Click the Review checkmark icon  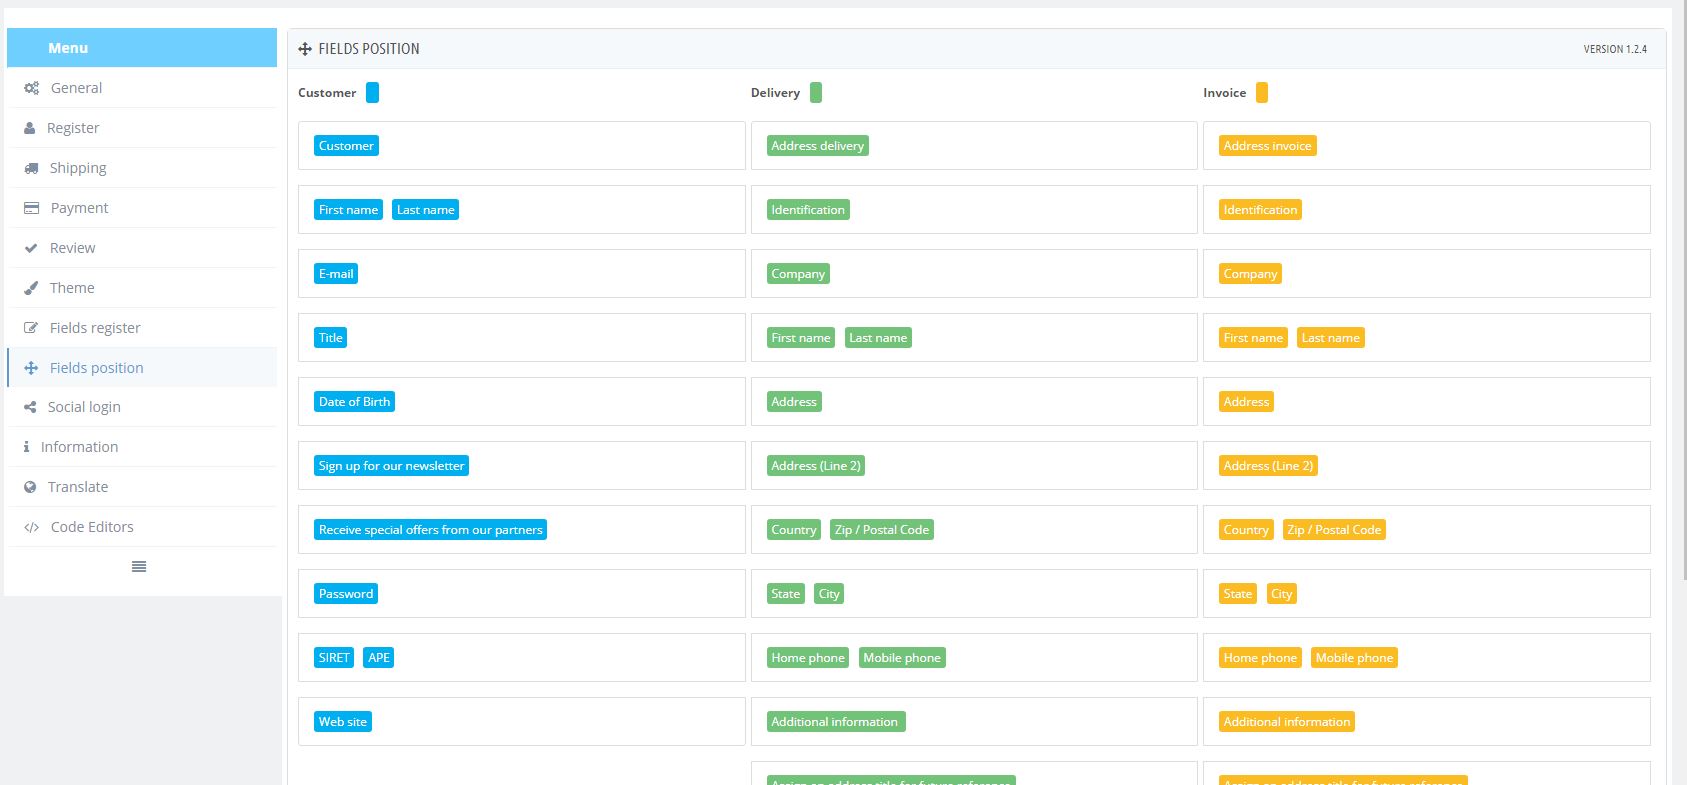point(31,248)
